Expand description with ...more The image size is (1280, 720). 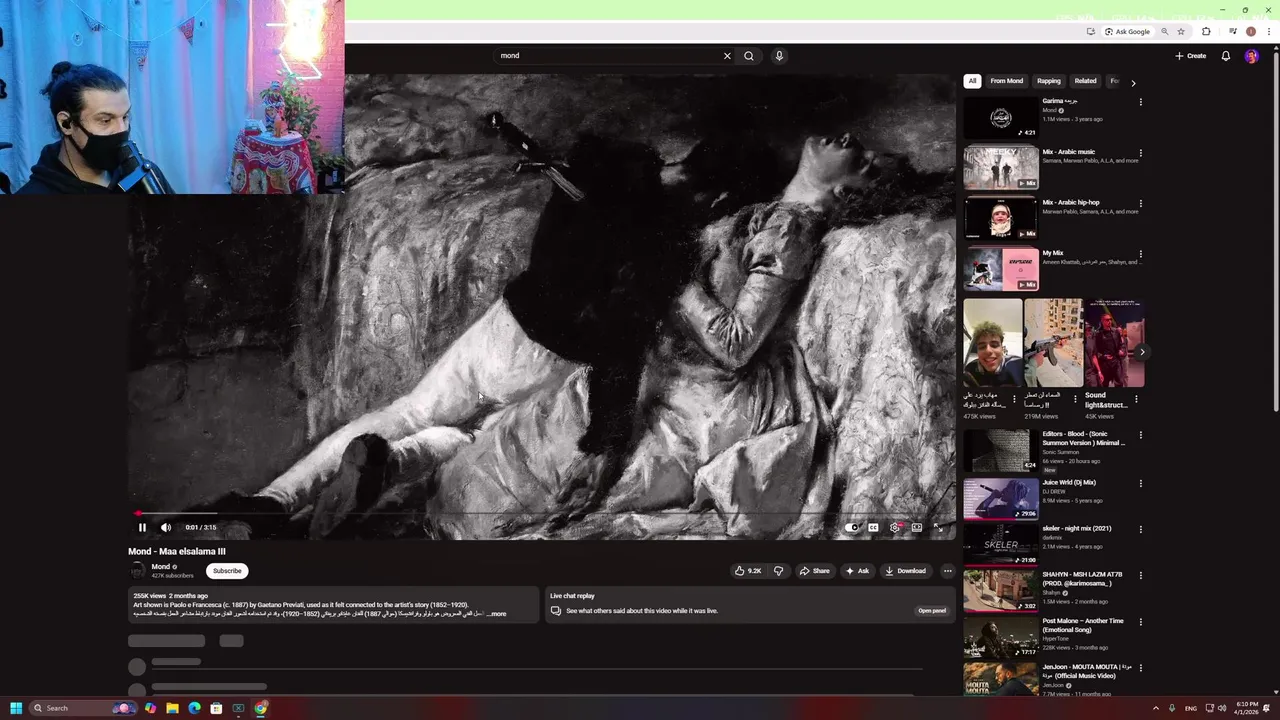496,614
